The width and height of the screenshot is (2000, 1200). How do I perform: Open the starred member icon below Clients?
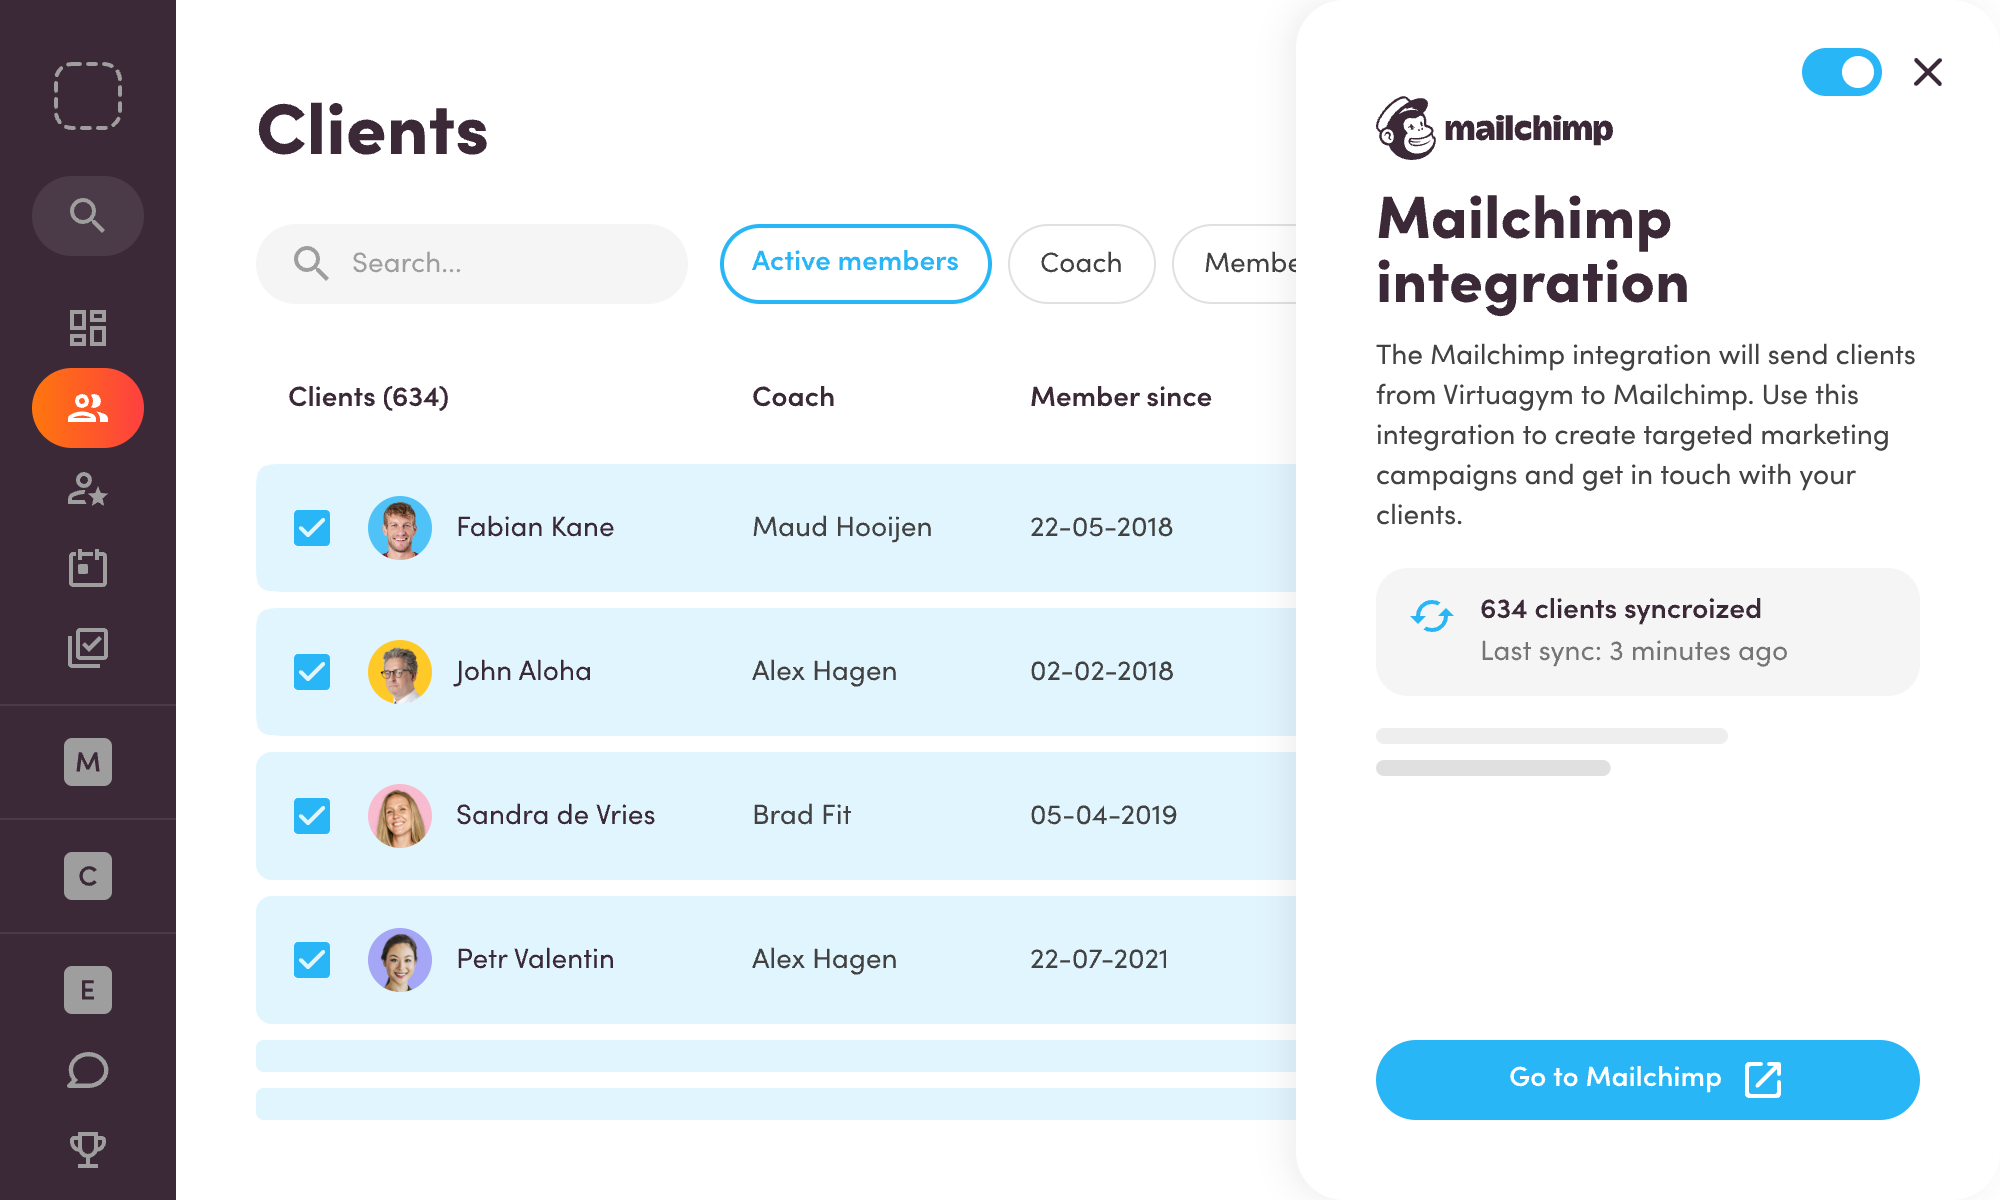tap(88, 490)
